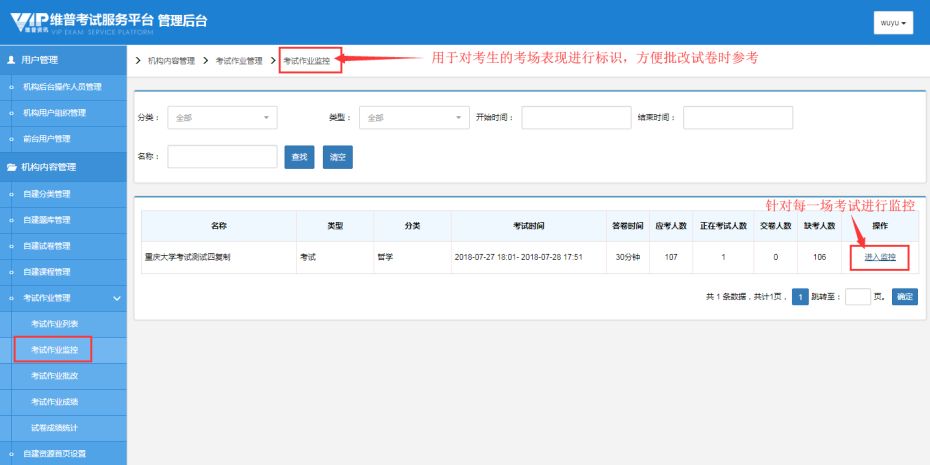Click the 缺考人数 column header
Viewport: 930px width, 465px height.
pos(820,226)
